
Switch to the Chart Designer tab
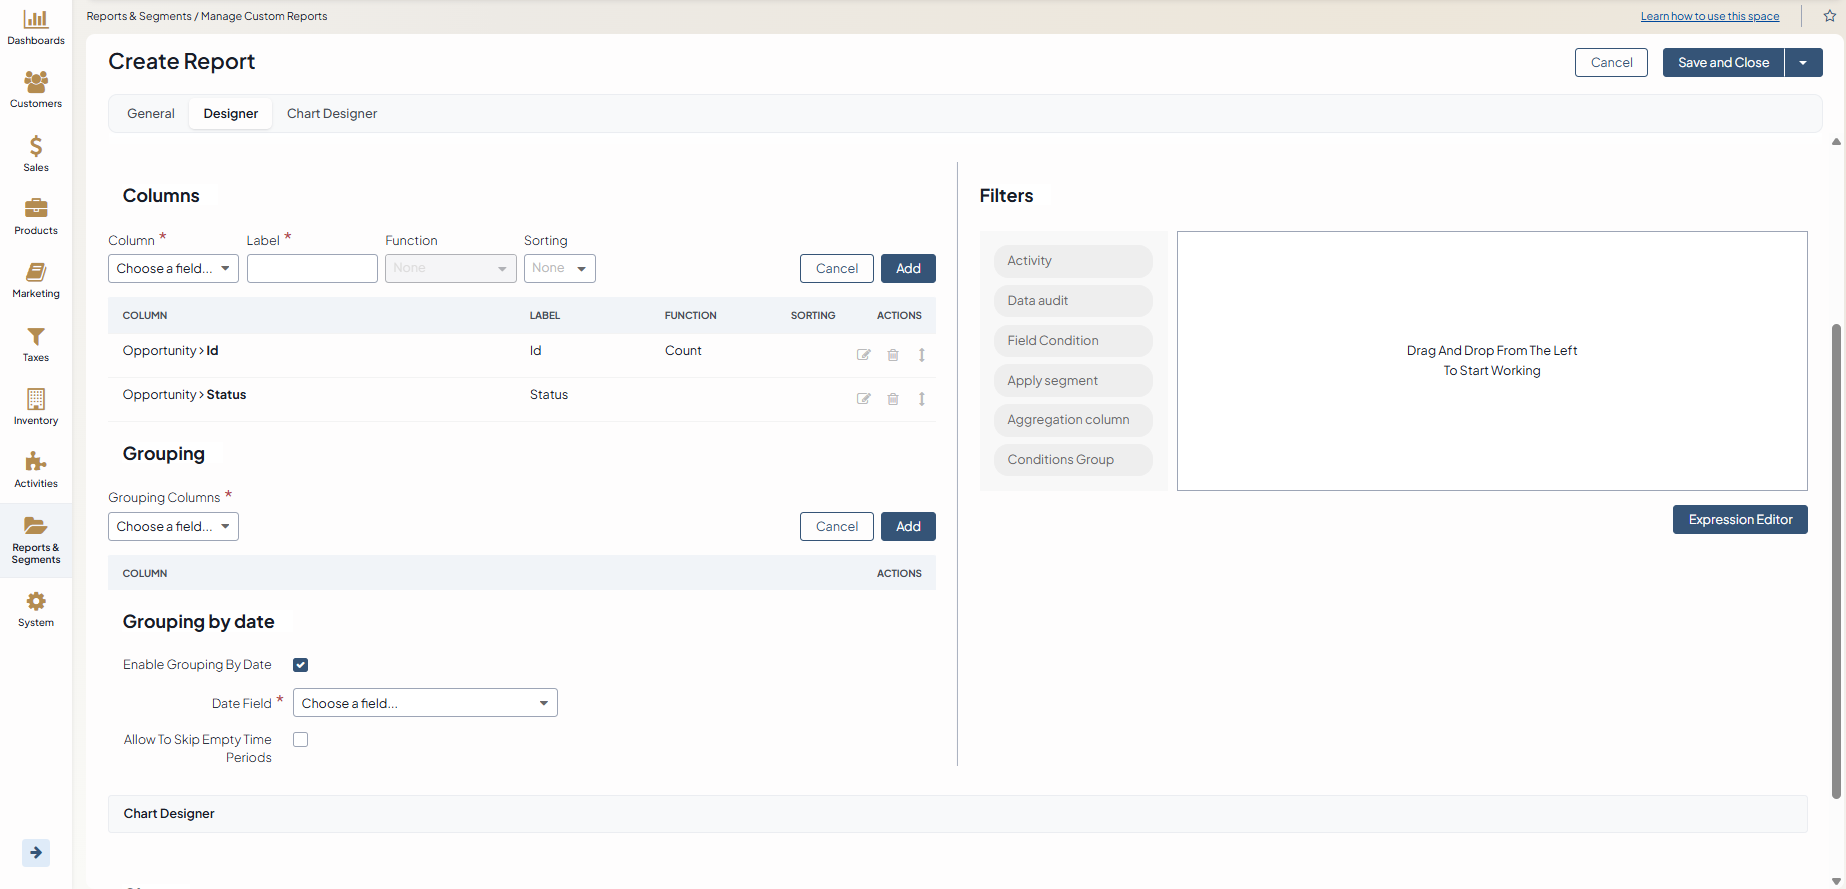click(x=332, y=114)
